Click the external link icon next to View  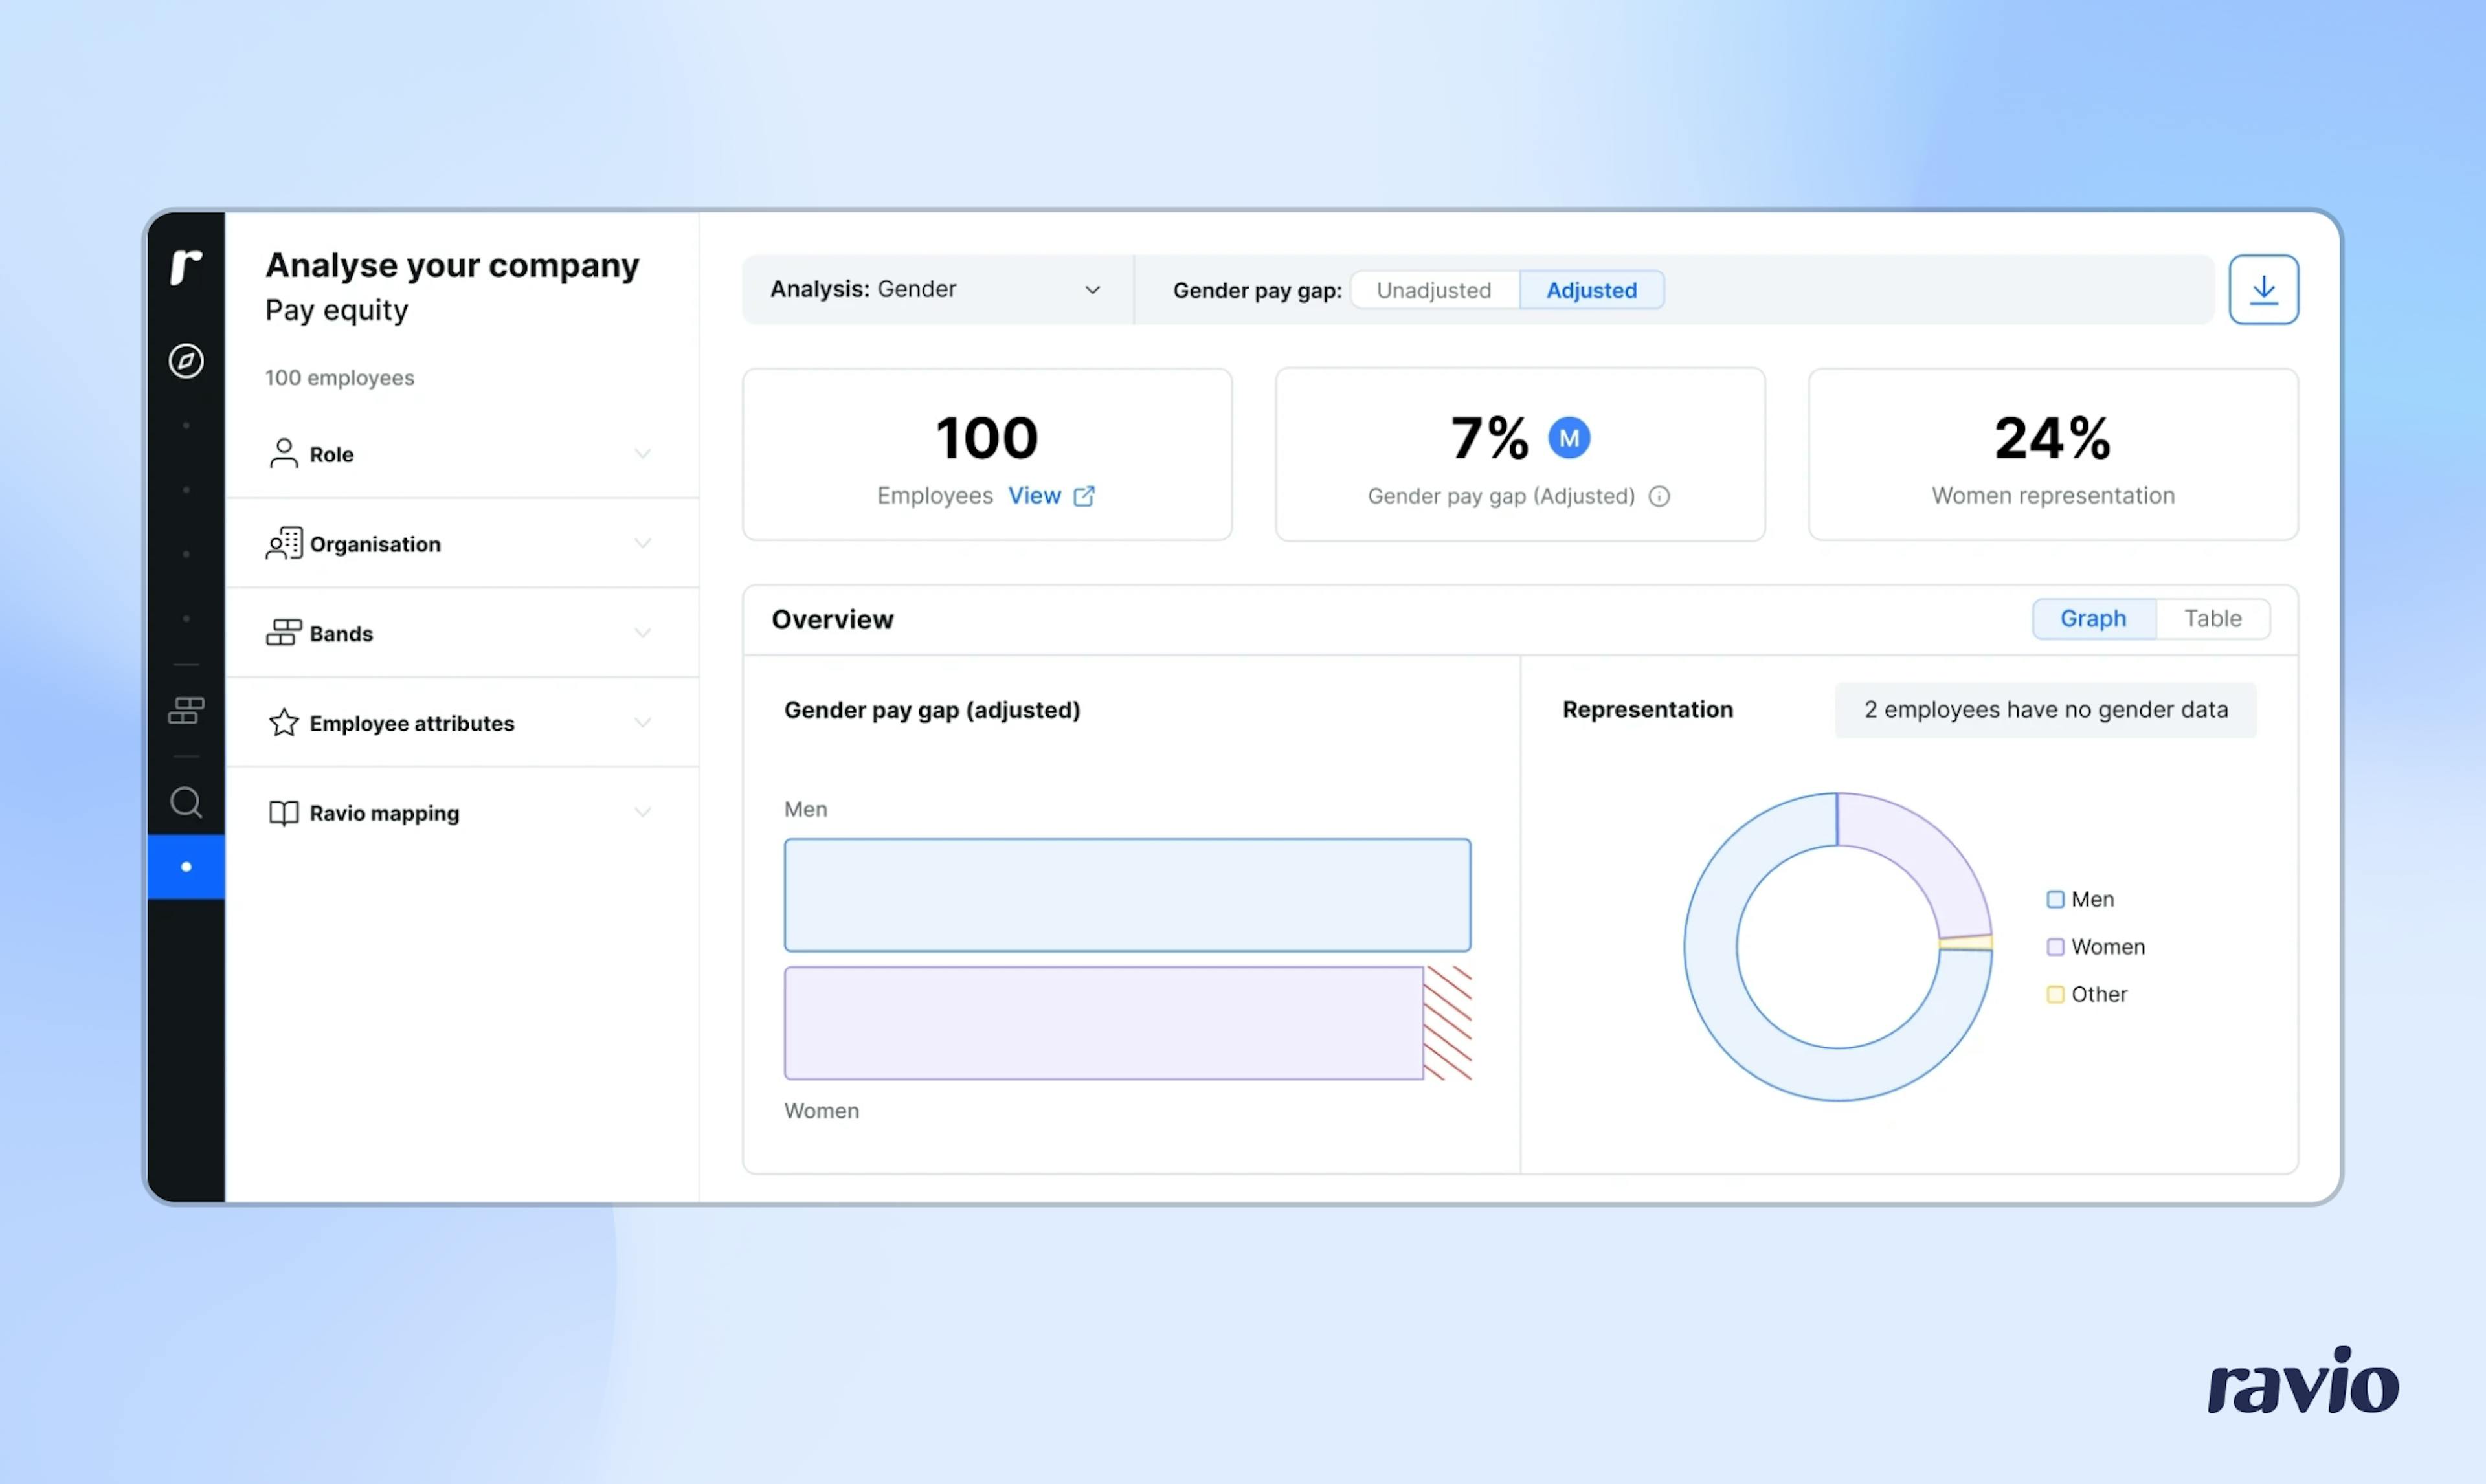click(1084, 497)
